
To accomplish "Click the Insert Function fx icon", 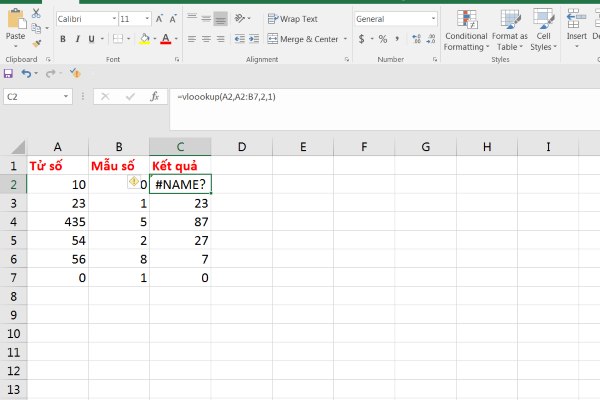I will (154, 97).
